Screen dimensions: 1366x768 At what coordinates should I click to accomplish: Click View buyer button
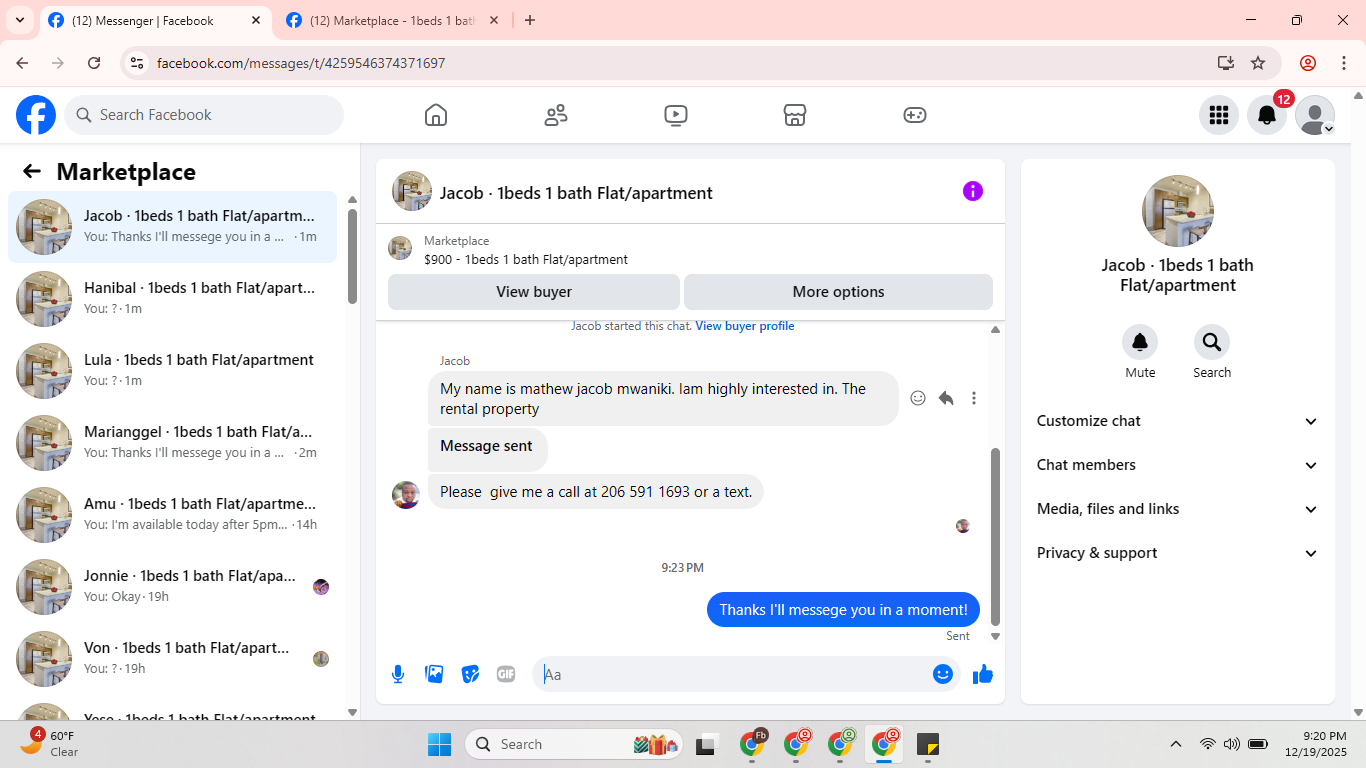[534, 292]
